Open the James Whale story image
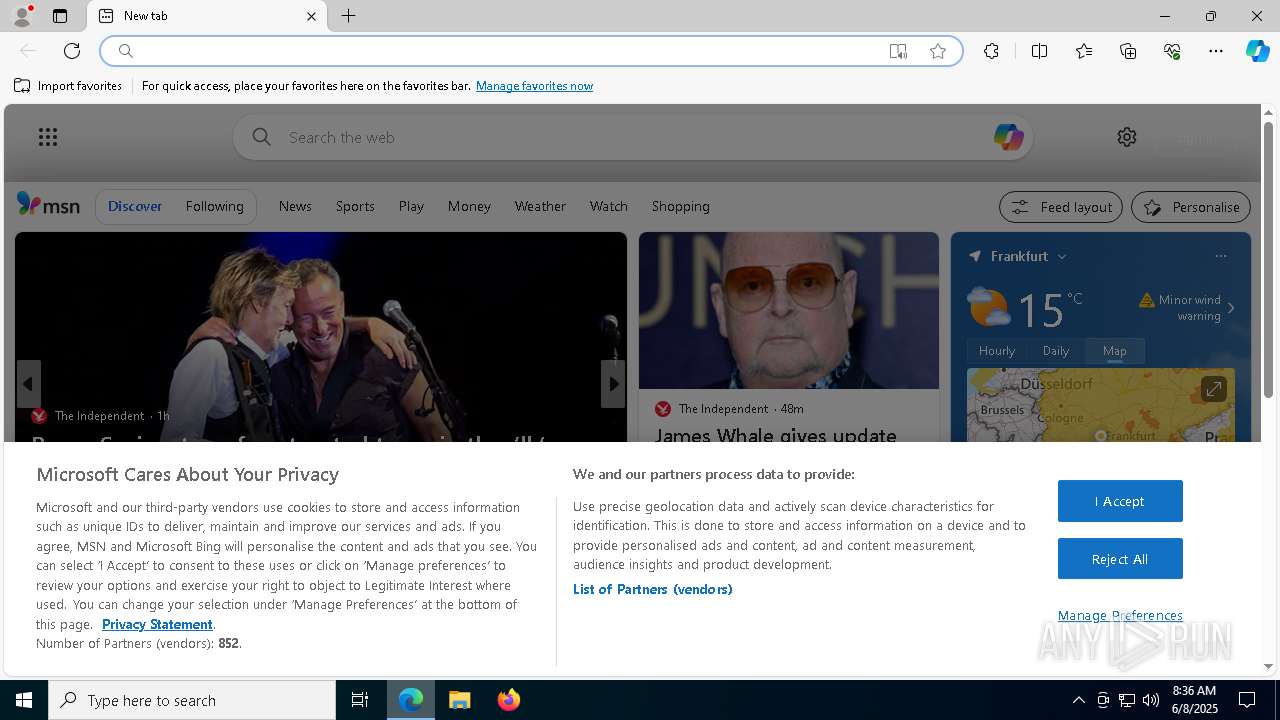The height and width of the screenshot is (720, 1280). point(789,311)
